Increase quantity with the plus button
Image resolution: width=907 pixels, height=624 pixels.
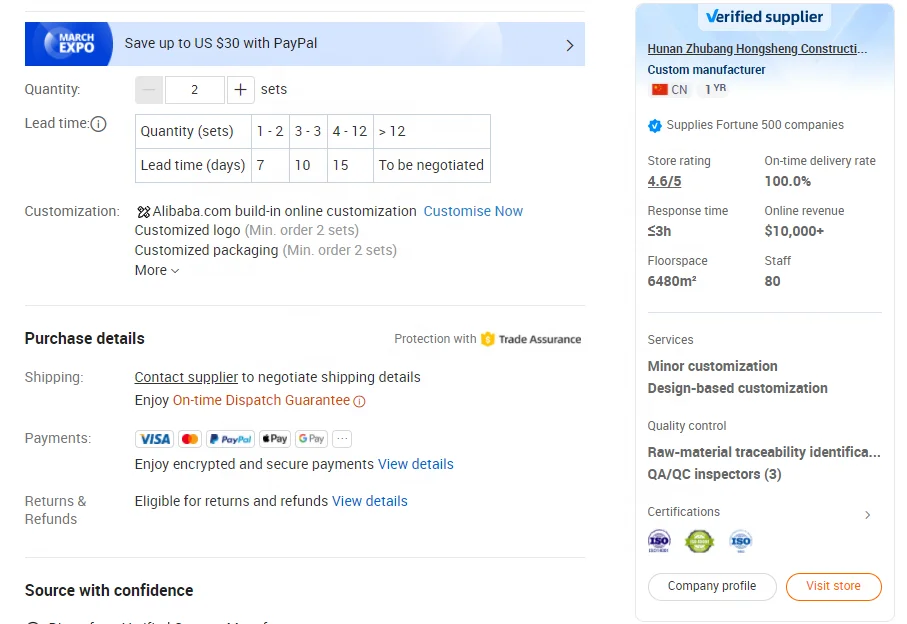[x=241, y=90]
